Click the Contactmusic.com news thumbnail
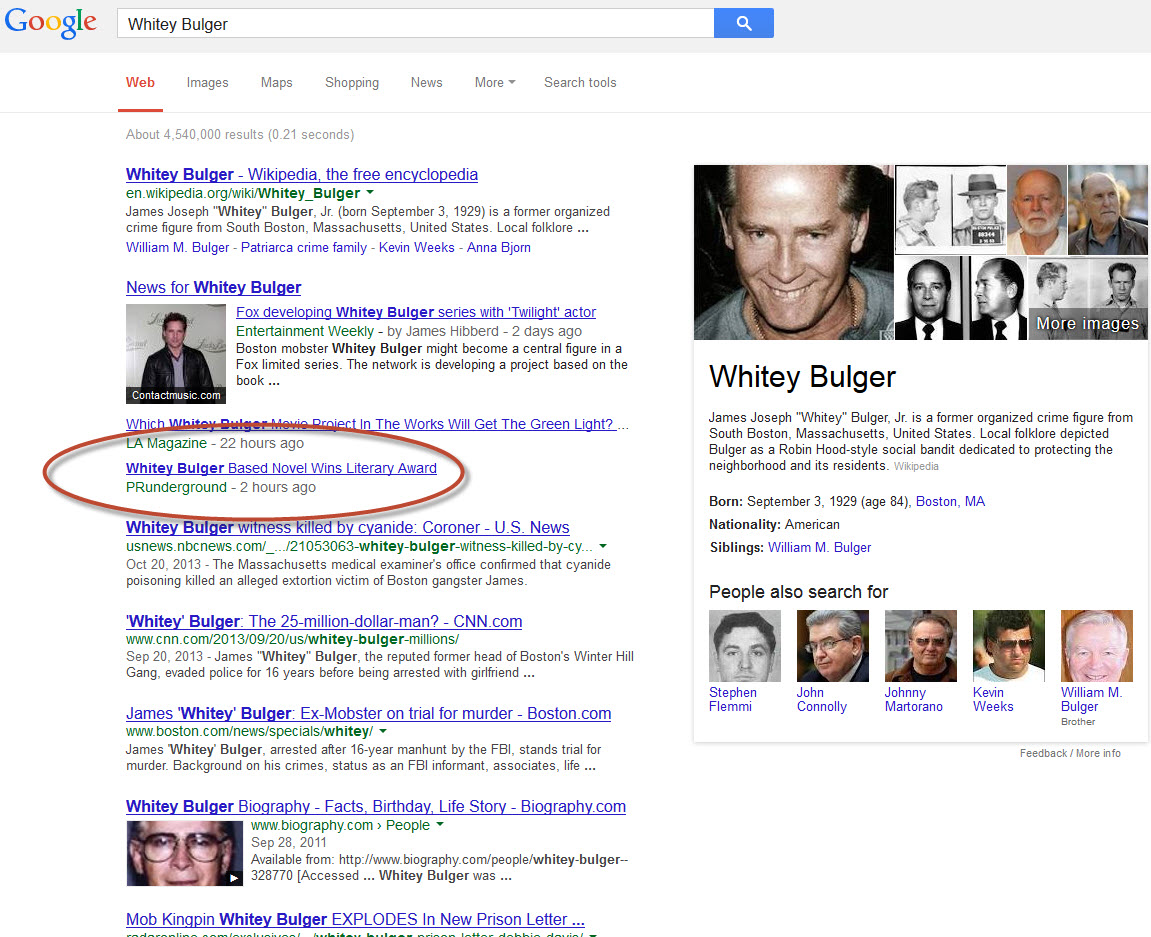The image size is (1151, 937). click(x=176, y=354)
